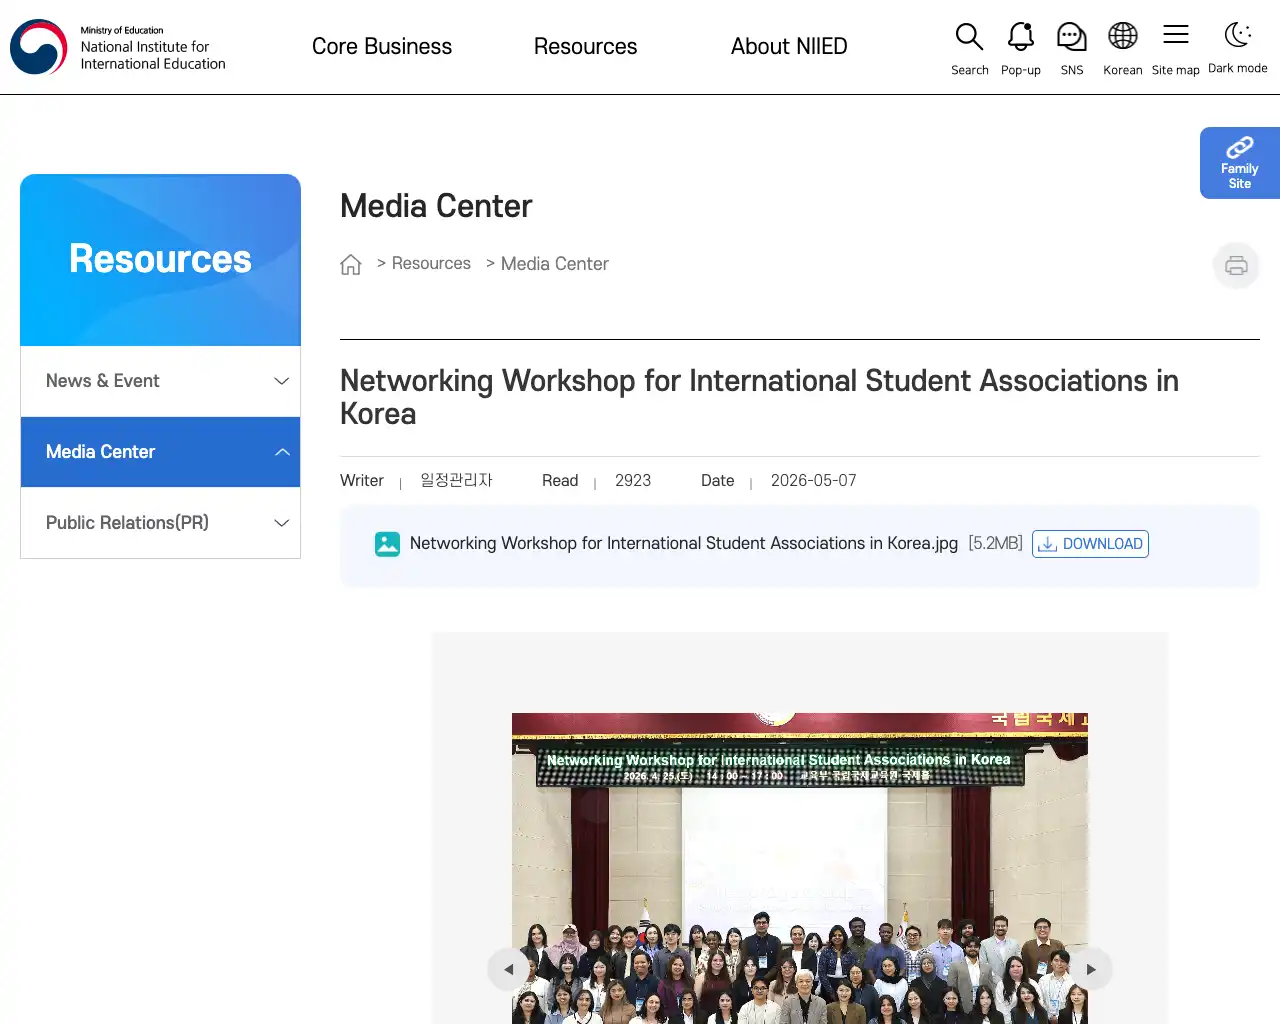Click the file size [5.2MB] text
This screenshot has height=1024, width=1280.
[x=995, y=543]
